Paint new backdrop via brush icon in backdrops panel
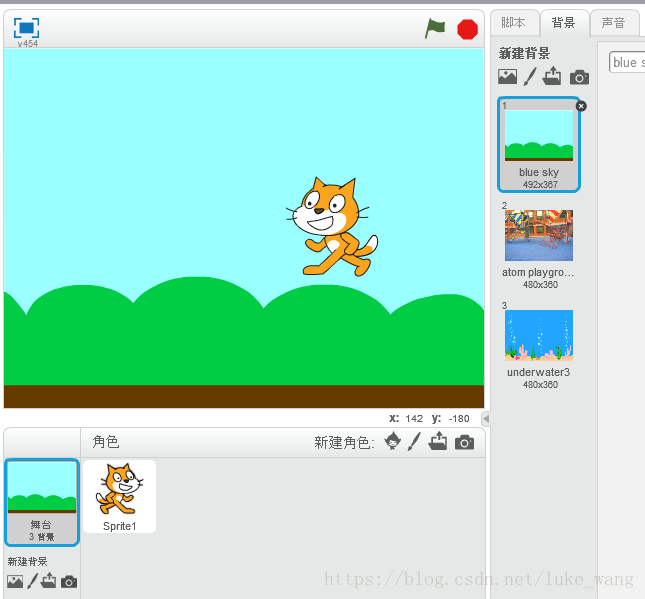Screen dimensions: 645x599 tap(530, 77)
